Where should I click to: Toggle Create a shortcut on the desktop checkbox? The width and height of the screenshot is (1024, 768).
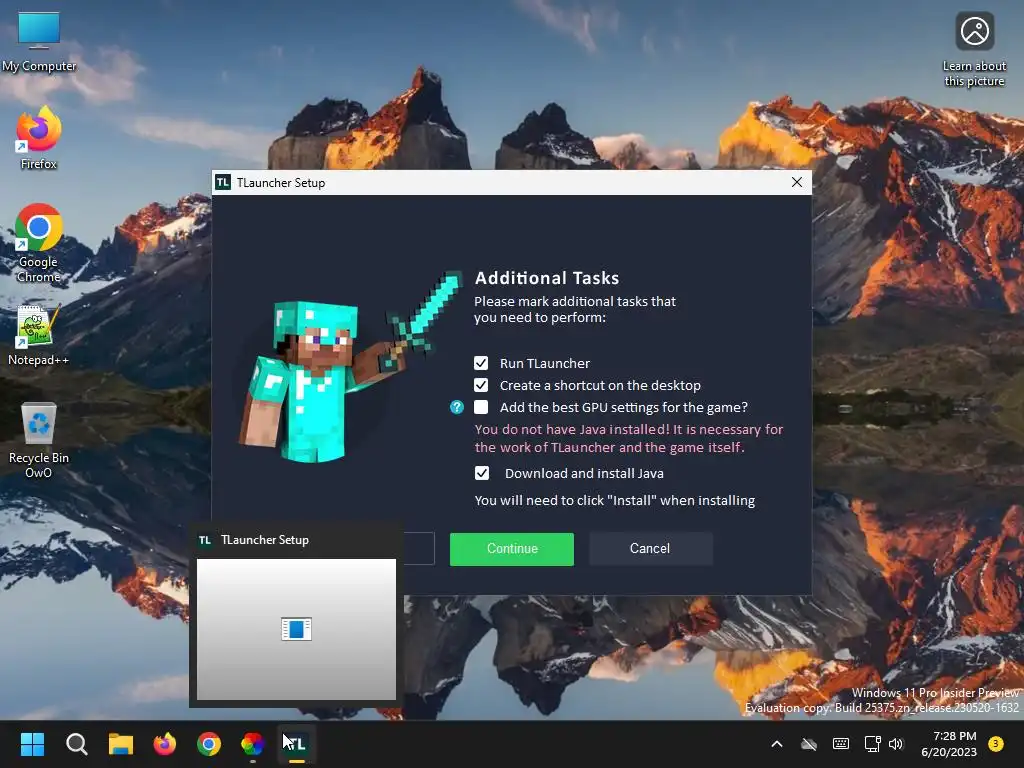481,385
